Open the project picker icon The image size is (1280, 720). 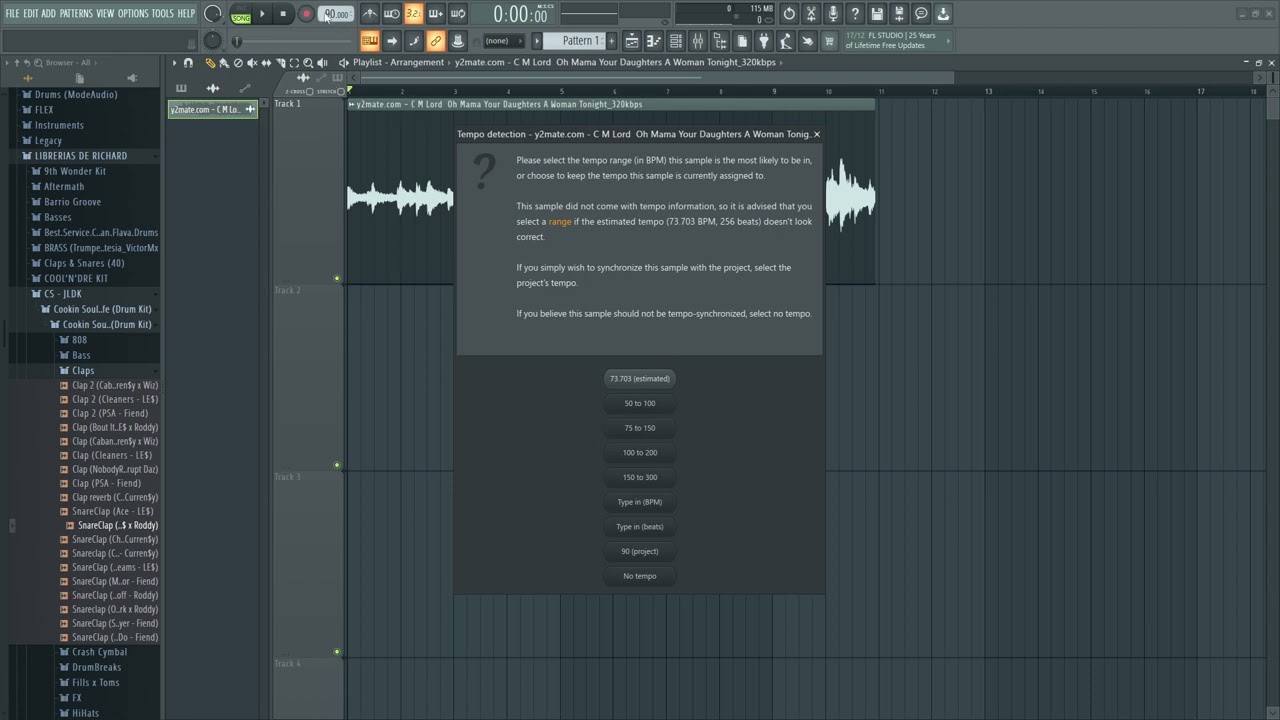point(742,41)
